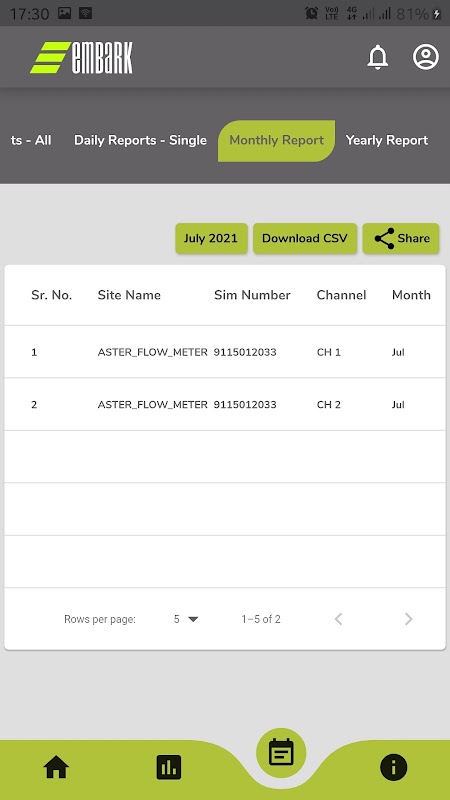This screenshot has width=450, height=800.
Task: Select the reports calendar icon
Action: click(281, 753)
